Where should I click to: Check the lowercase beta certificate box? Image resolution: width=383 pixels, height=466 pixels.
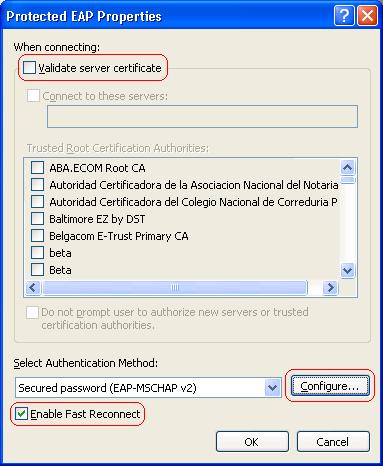(37, 253)
